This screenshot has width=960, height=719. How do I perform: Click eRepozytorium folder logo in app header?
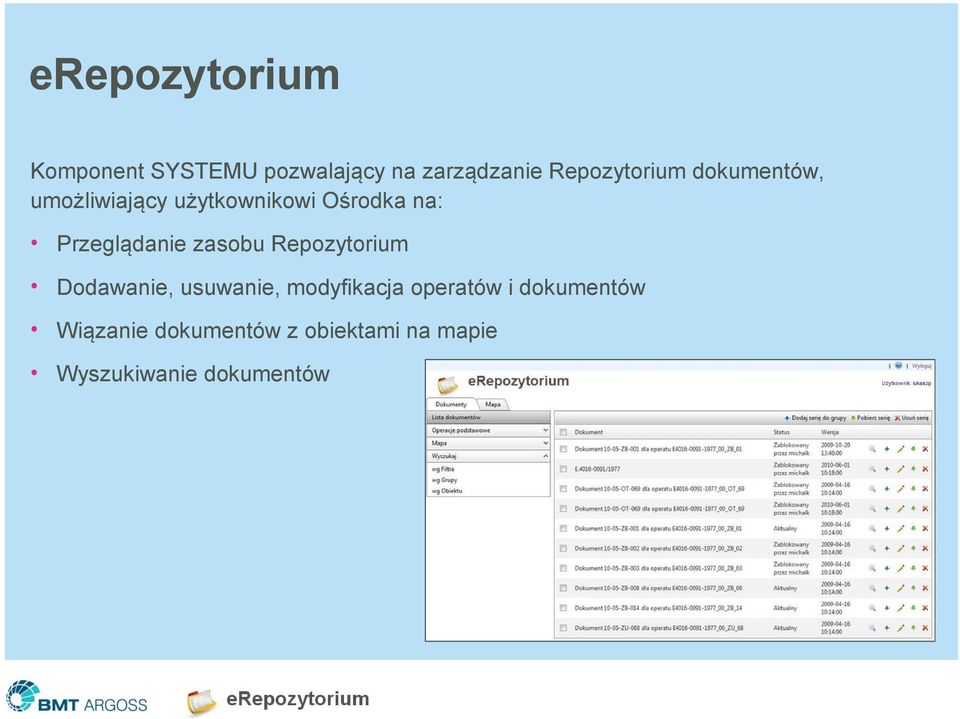(447, 384)
